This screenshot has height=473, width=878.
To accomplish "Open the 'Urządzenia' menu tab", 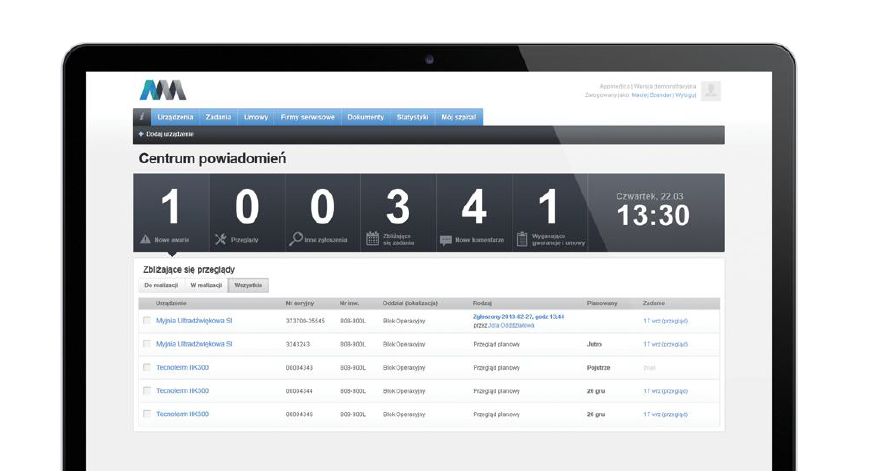I will [x=175, y=117].
